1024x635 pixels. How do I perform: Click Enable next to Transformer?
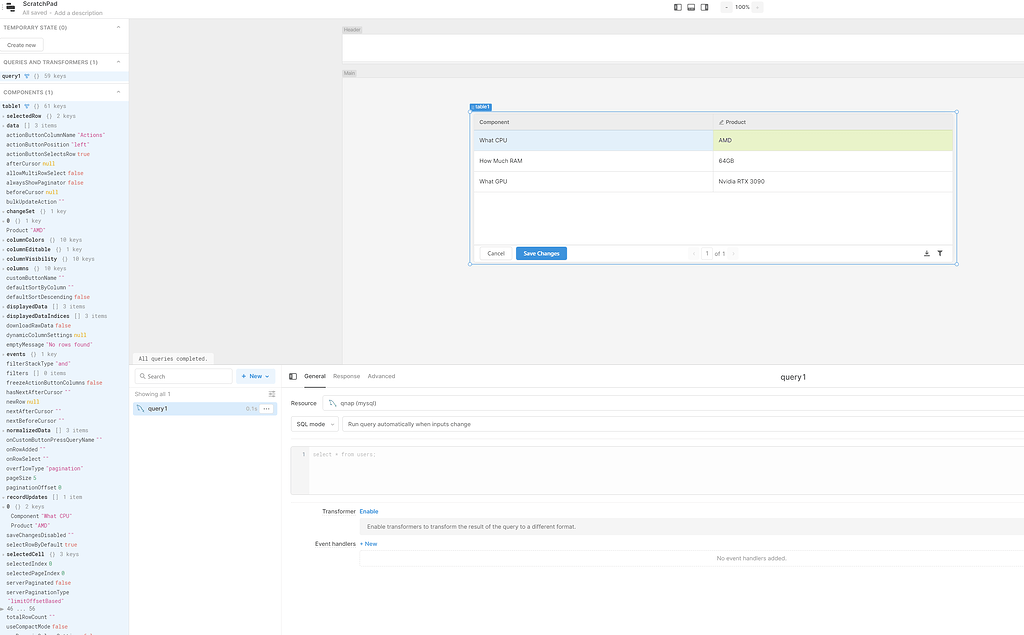[x=369, y=511]
